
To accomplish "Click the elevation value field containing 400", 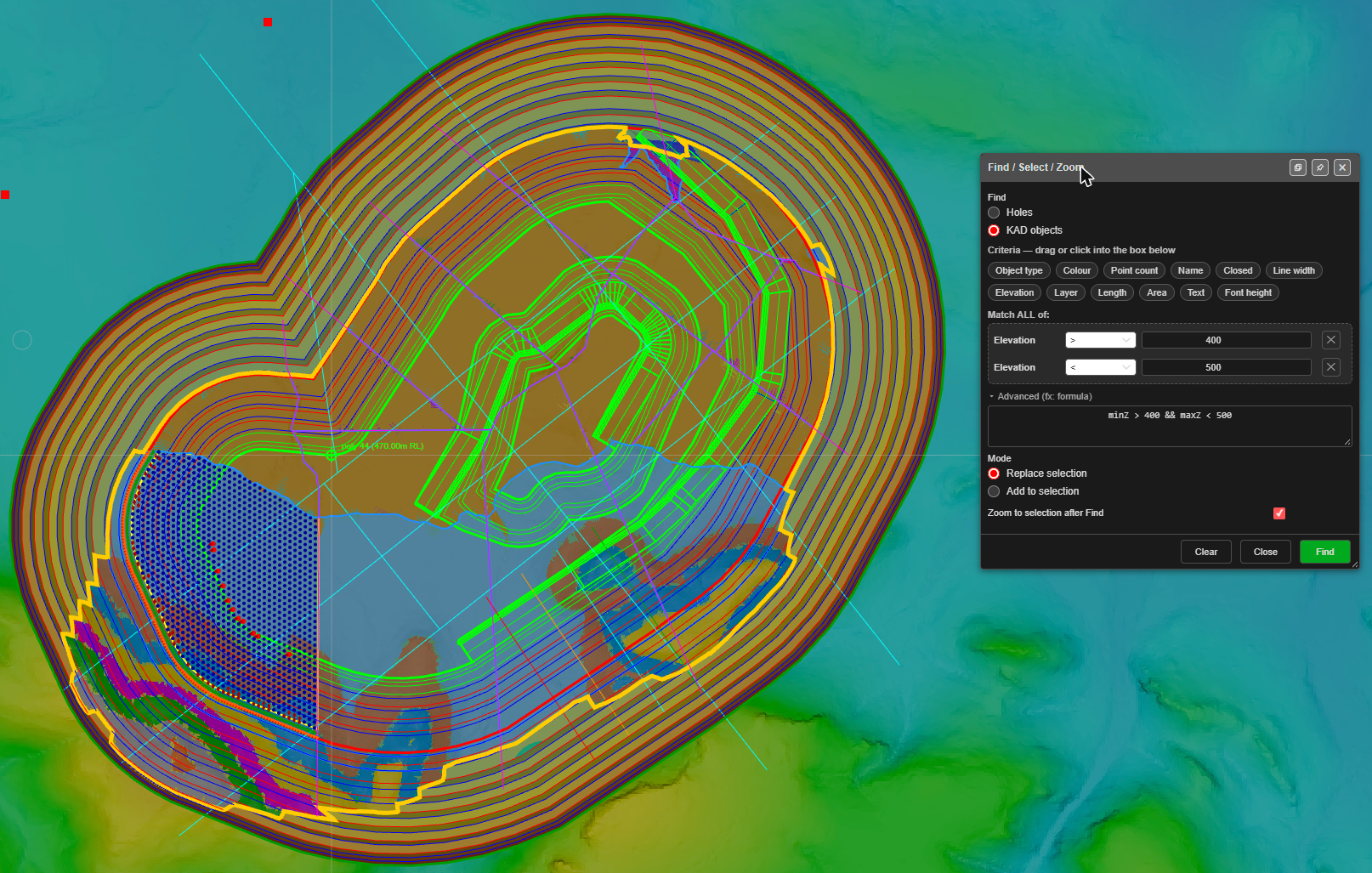I will (1226, 340).
